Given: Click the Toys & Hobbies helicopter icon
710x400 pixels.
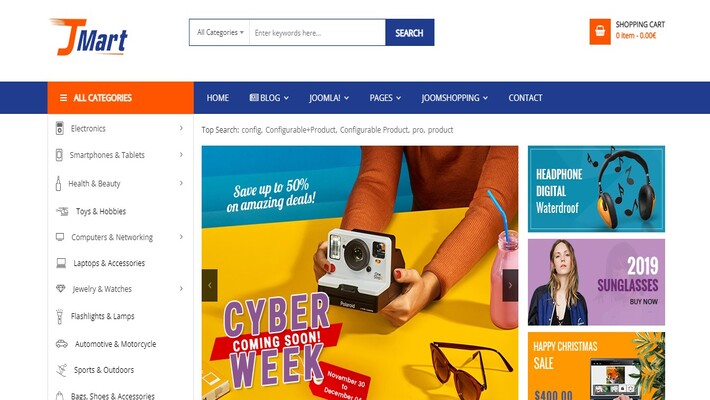Looking at the screenshot, I should click(62, 211).
